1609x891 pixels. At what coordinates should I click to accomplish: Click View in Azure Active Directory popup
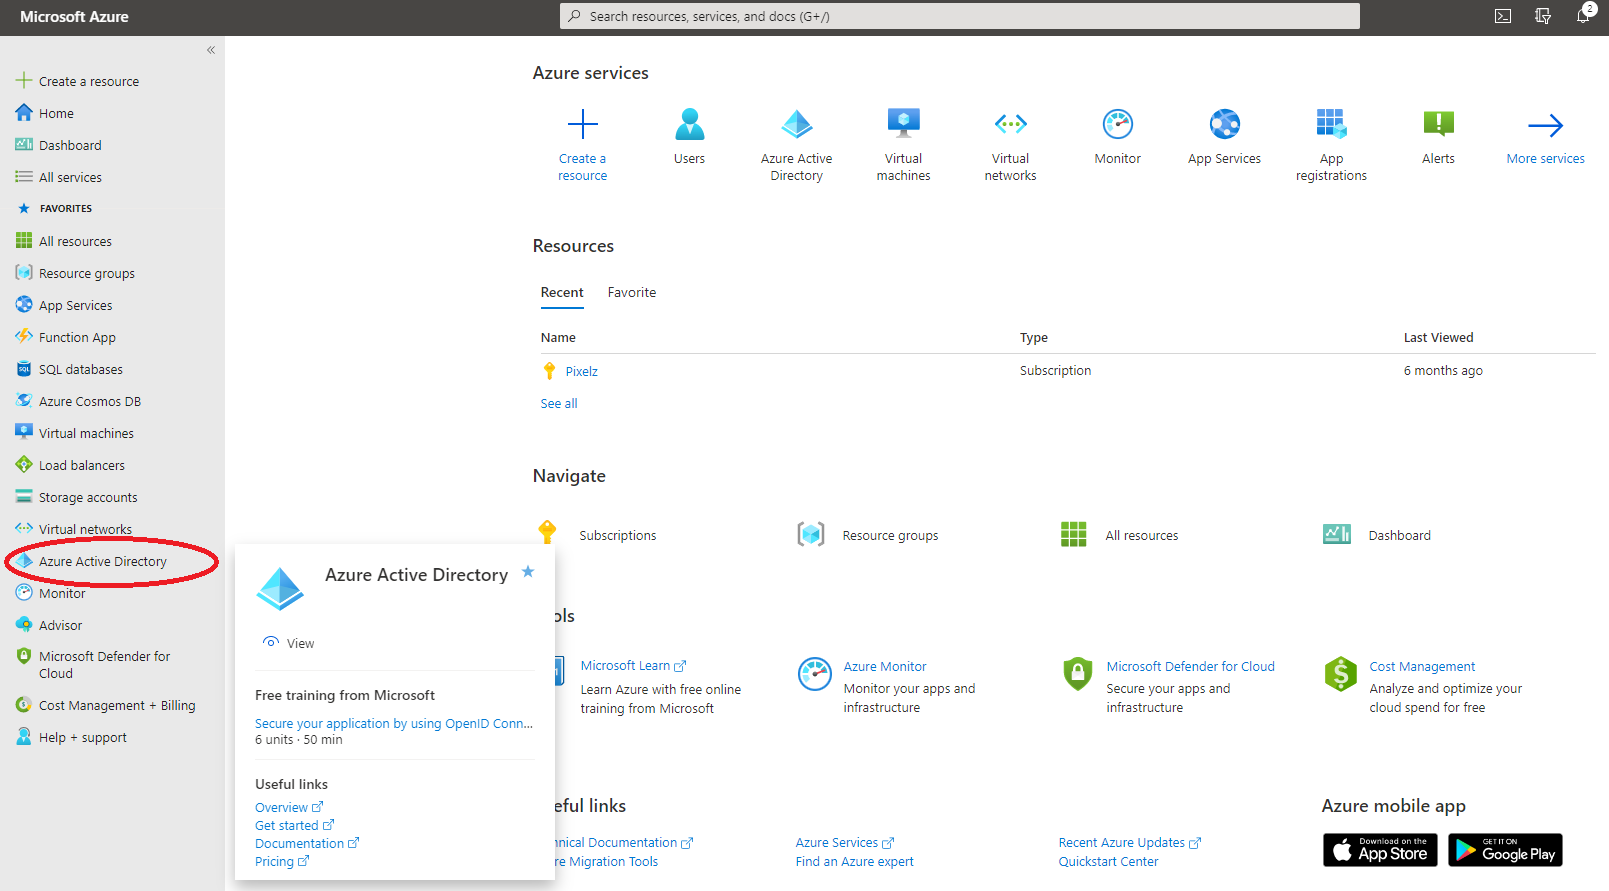[x=289, y=643]
